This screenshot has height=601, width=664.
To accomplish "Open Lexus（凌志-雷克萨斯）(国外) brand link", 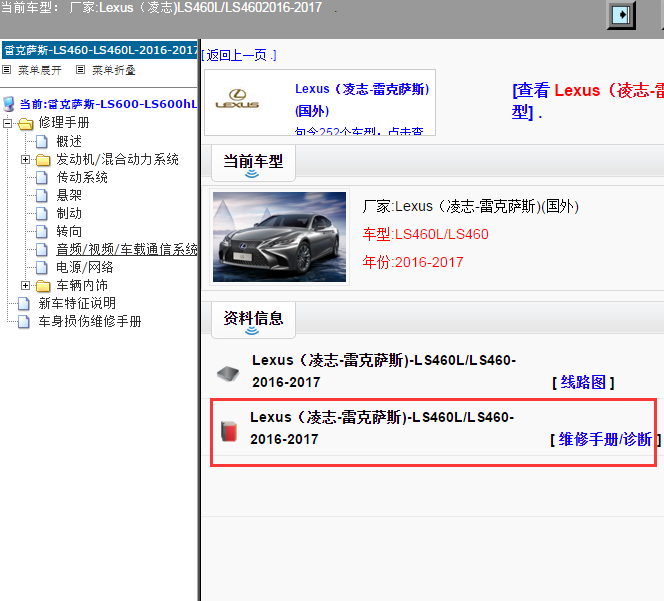I will (362, 100).
